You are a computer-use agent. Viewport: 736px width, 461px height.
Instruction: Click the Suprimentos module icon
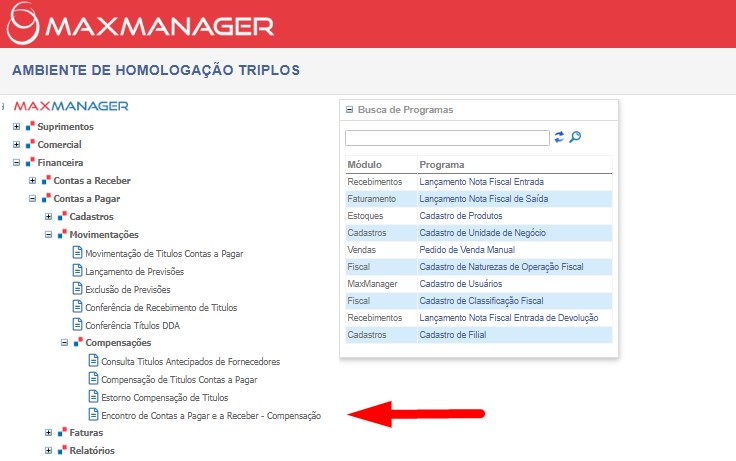click(x=31, y=126)
